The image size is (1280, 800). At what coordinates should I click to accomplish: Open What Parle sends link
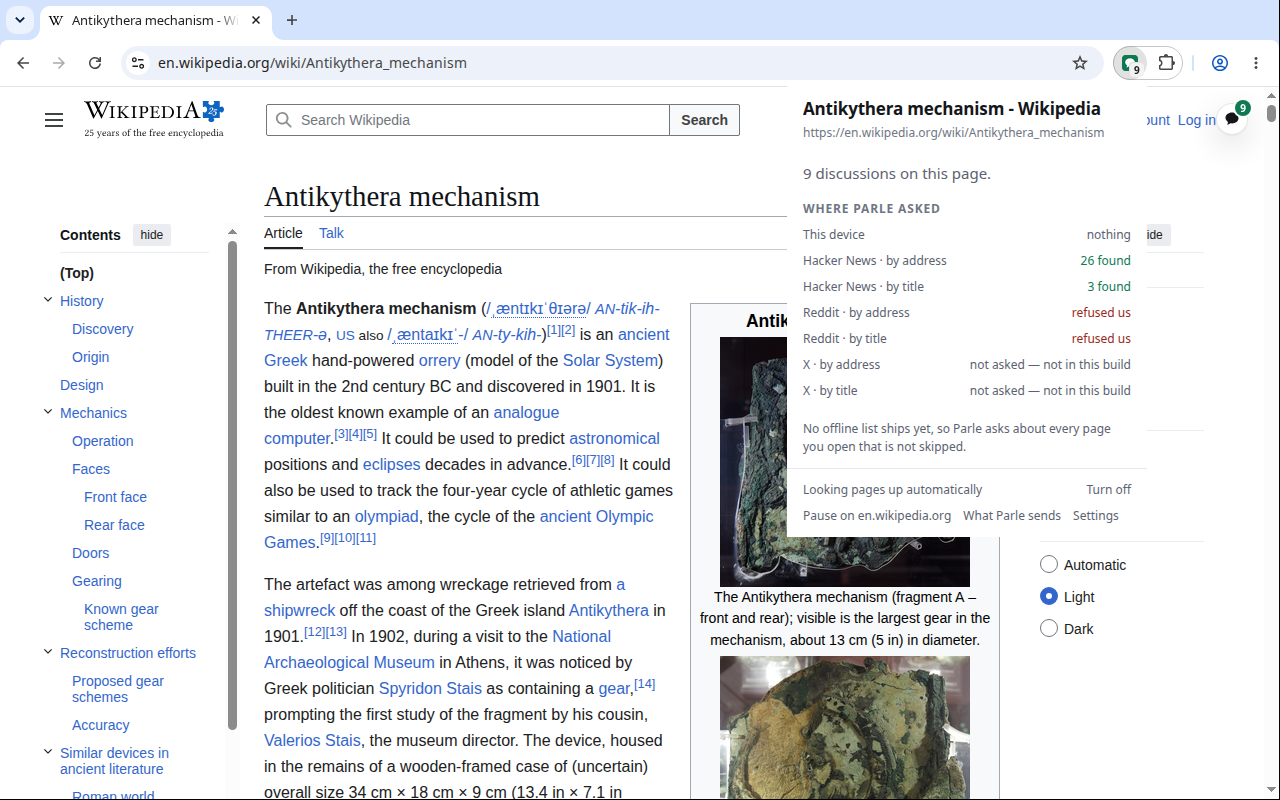tap(1012, 516)
